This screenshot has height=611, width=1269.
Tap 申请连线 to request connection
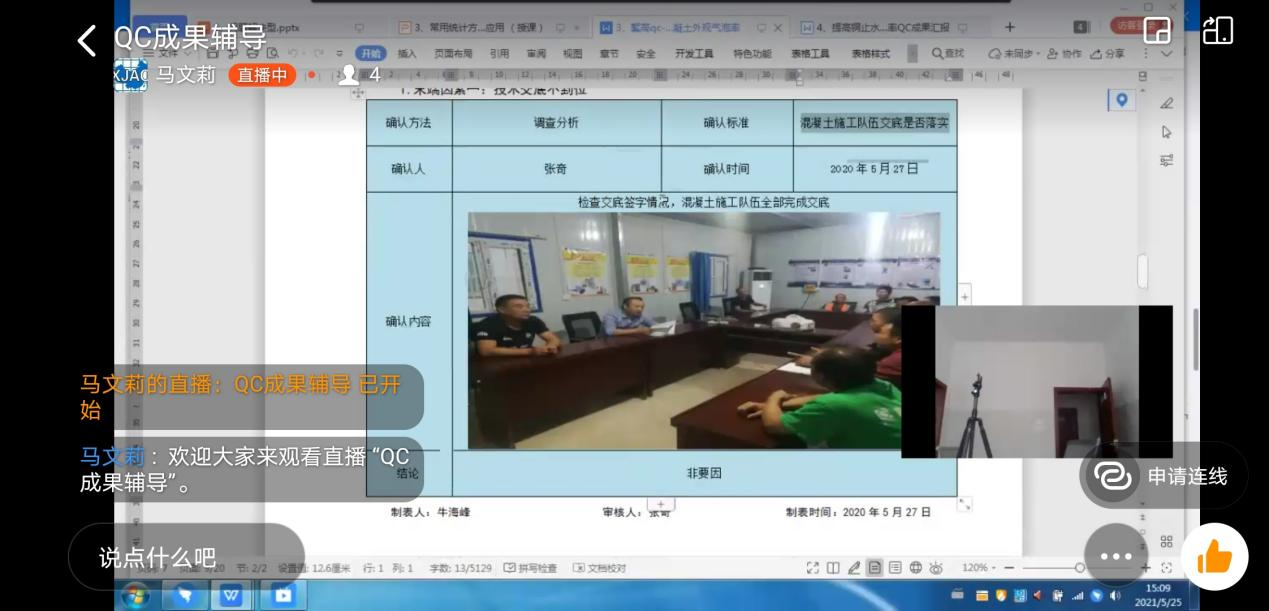click(x=1163, y=476)
